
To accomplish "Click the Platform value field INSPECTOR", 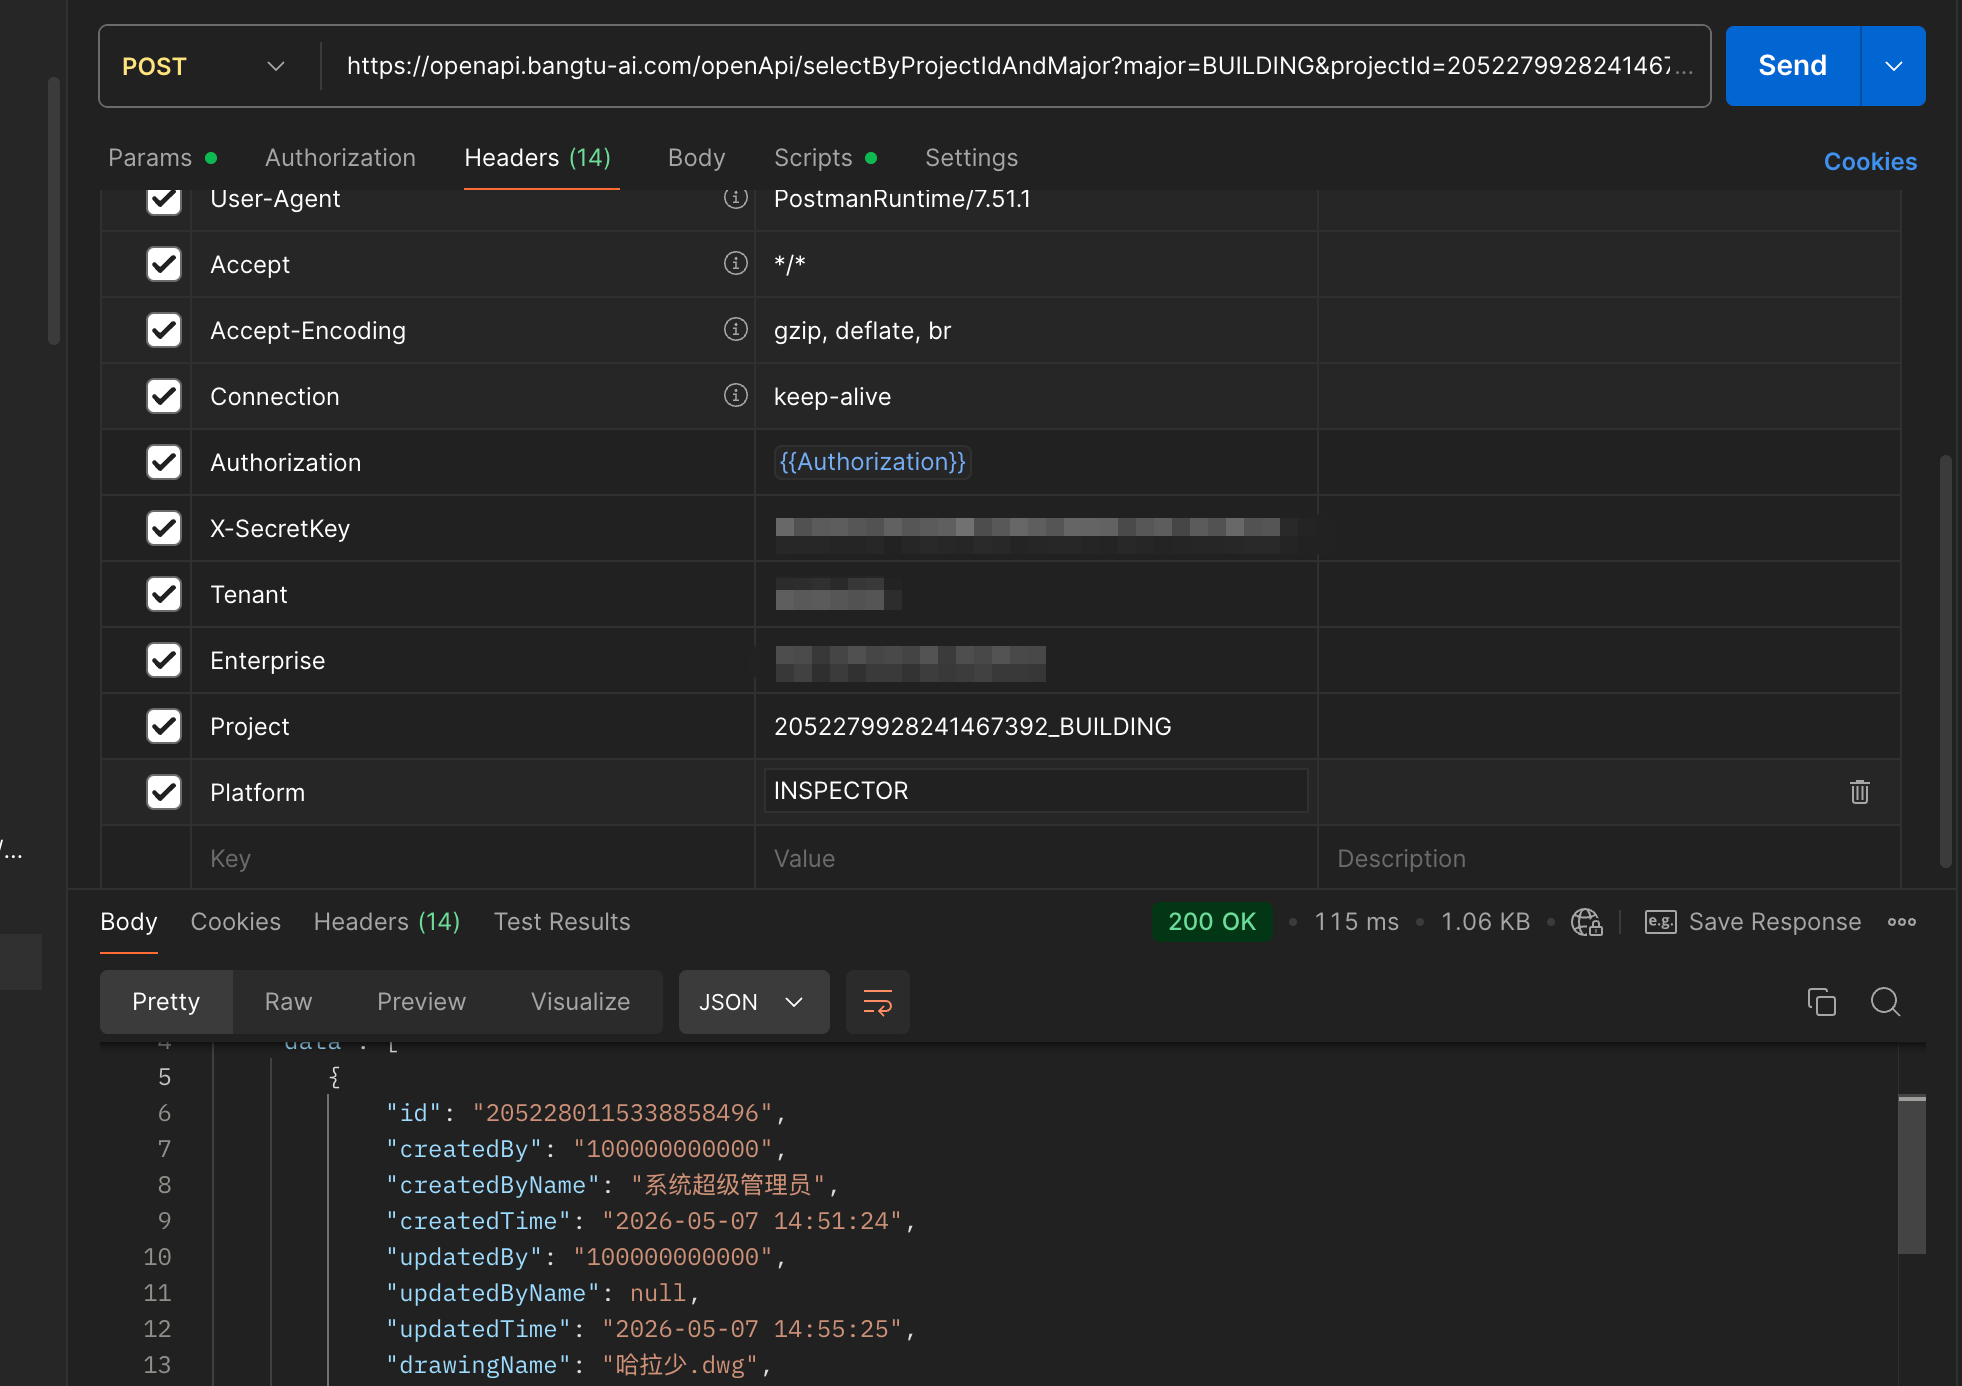I will (x=1036, y=791).
